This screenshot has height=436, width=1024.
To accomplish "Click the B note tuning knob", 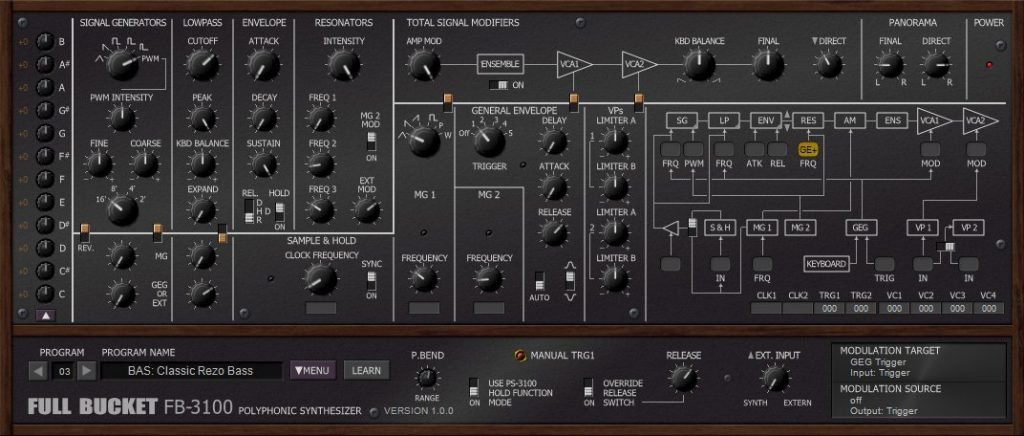I will click(x=44, y=42).
